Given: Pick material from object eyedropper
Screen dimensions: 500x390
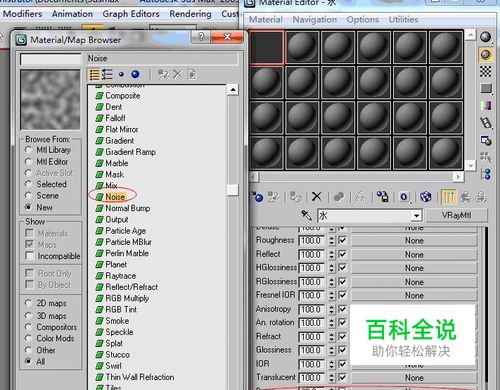Looking at the screenshot, I should pos(306,215).
